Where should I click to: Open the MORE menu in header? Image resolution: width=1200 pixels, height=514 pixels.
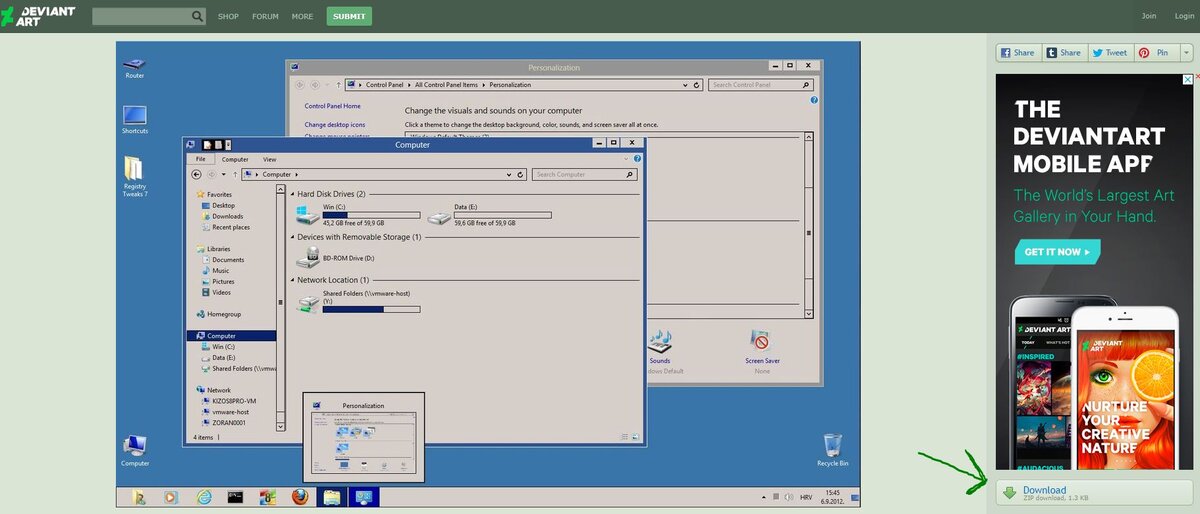[302, 16]
